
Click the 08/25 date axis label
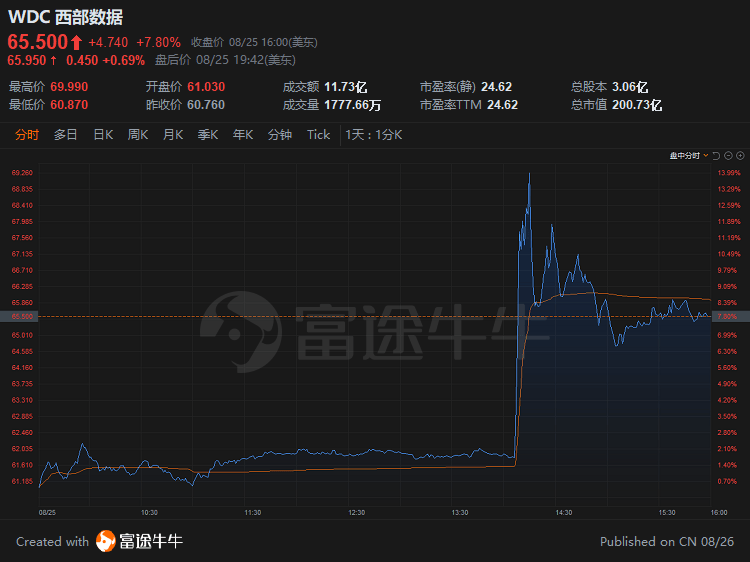pyautogui.click(x=47, y=513)
